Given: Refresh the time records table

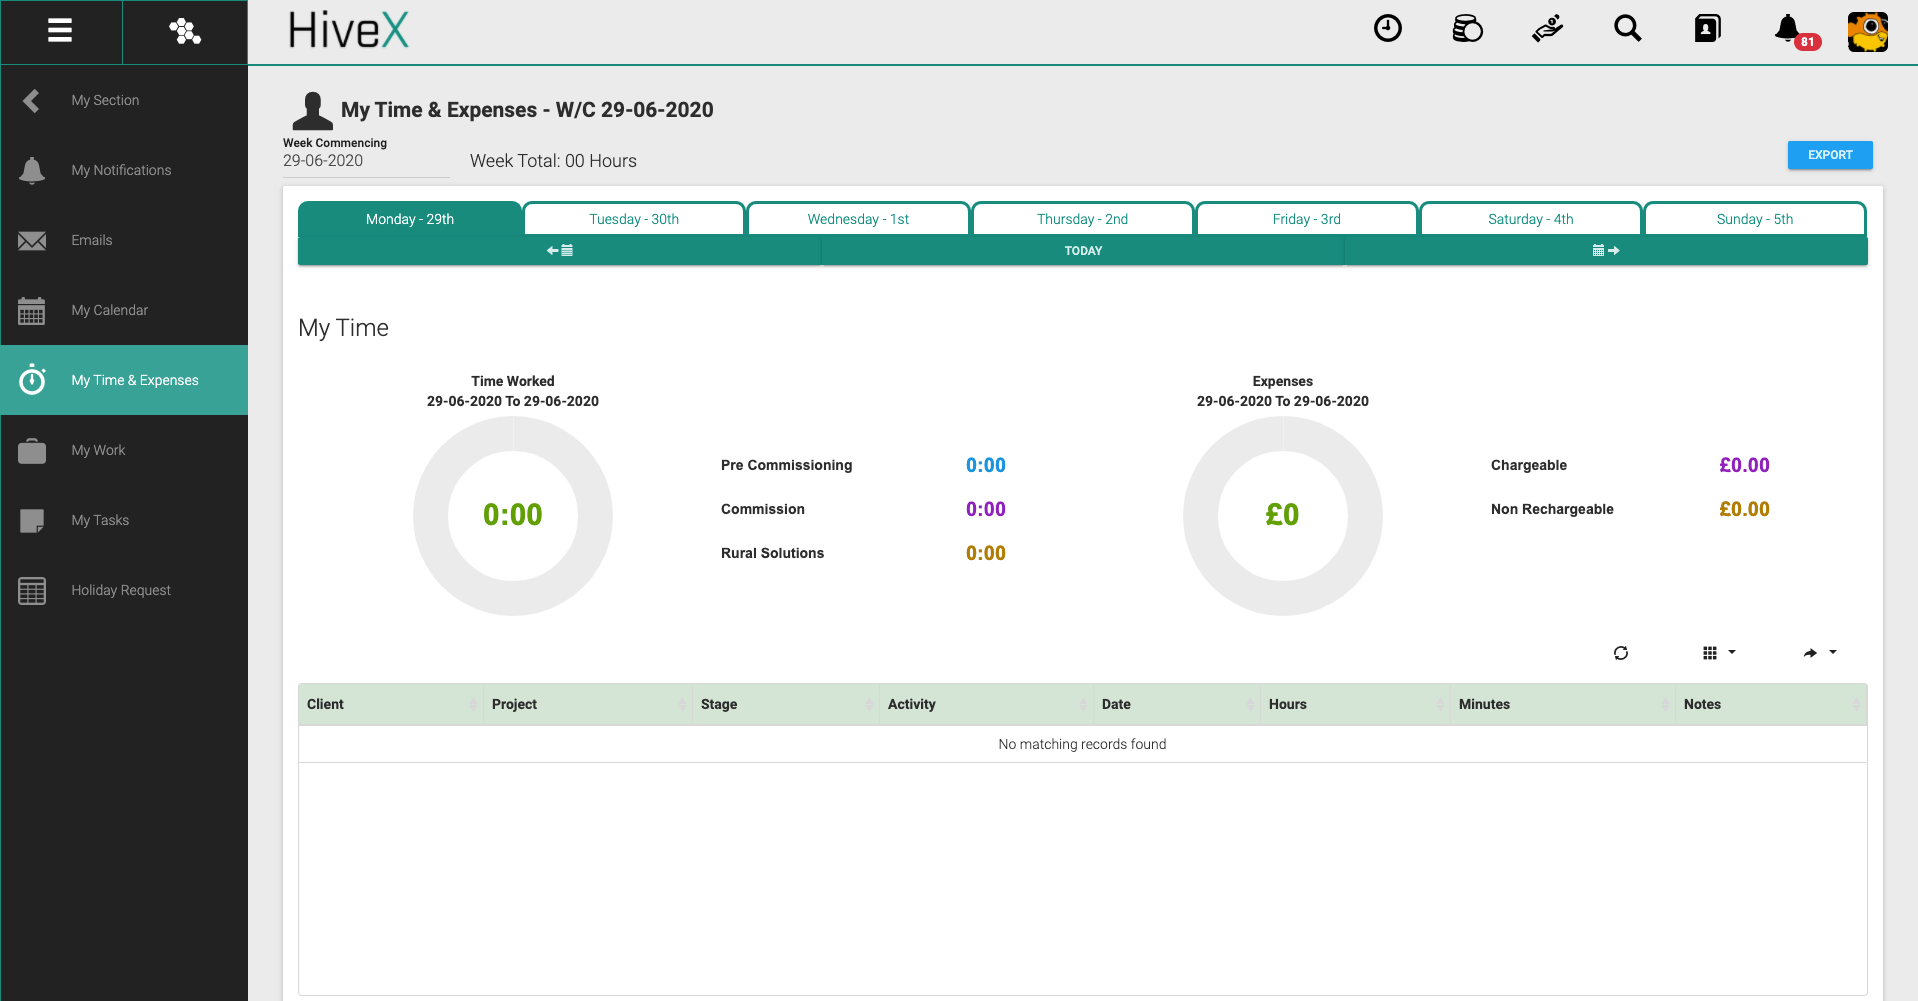Looking at the screenshot, I should coord(1620,653).
